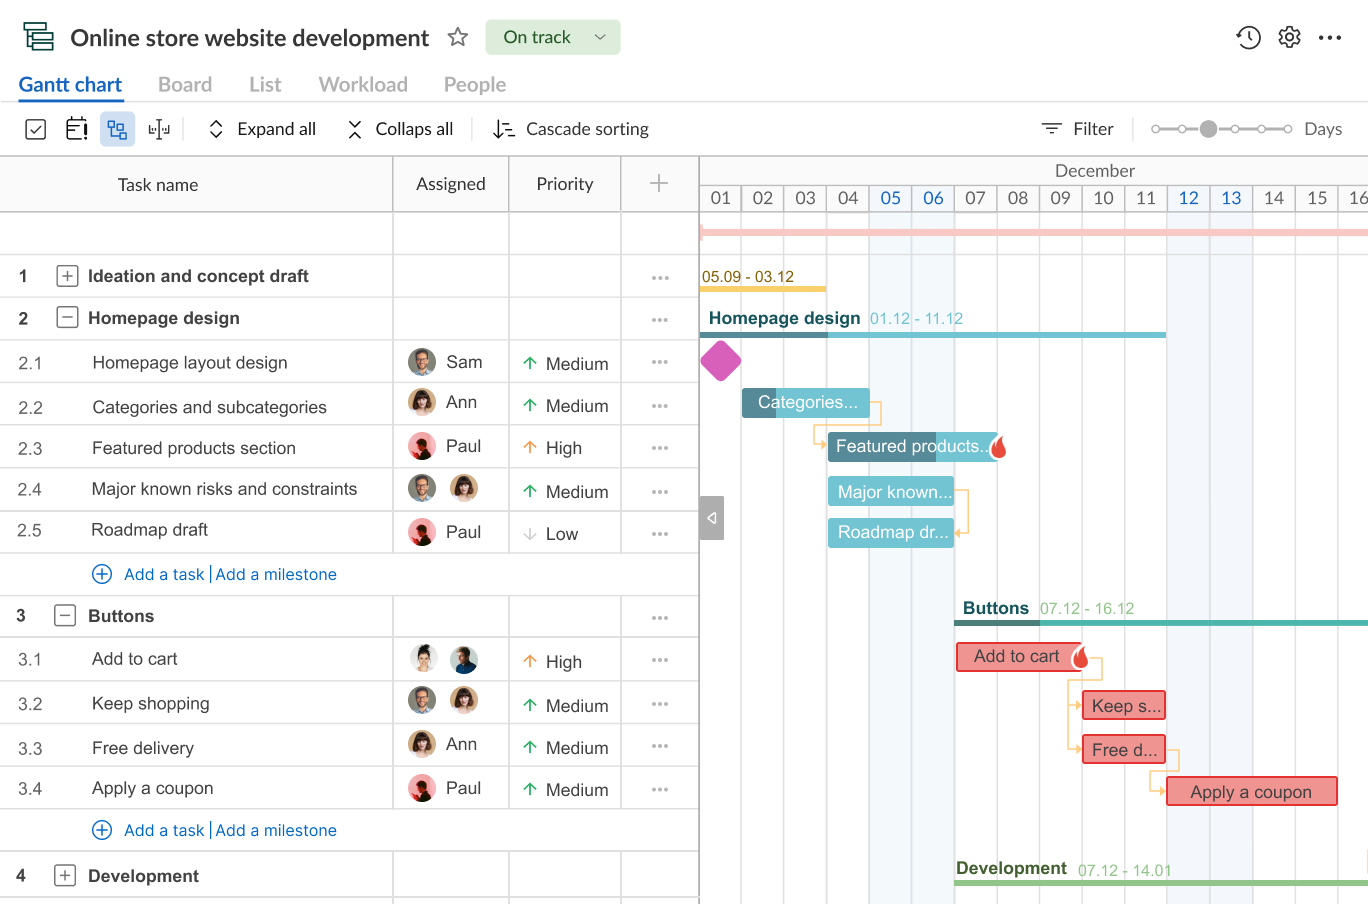Select the Apply a coupon Gantt bar
This screenshot has height=904, width=1368.
pos(1251,791)
